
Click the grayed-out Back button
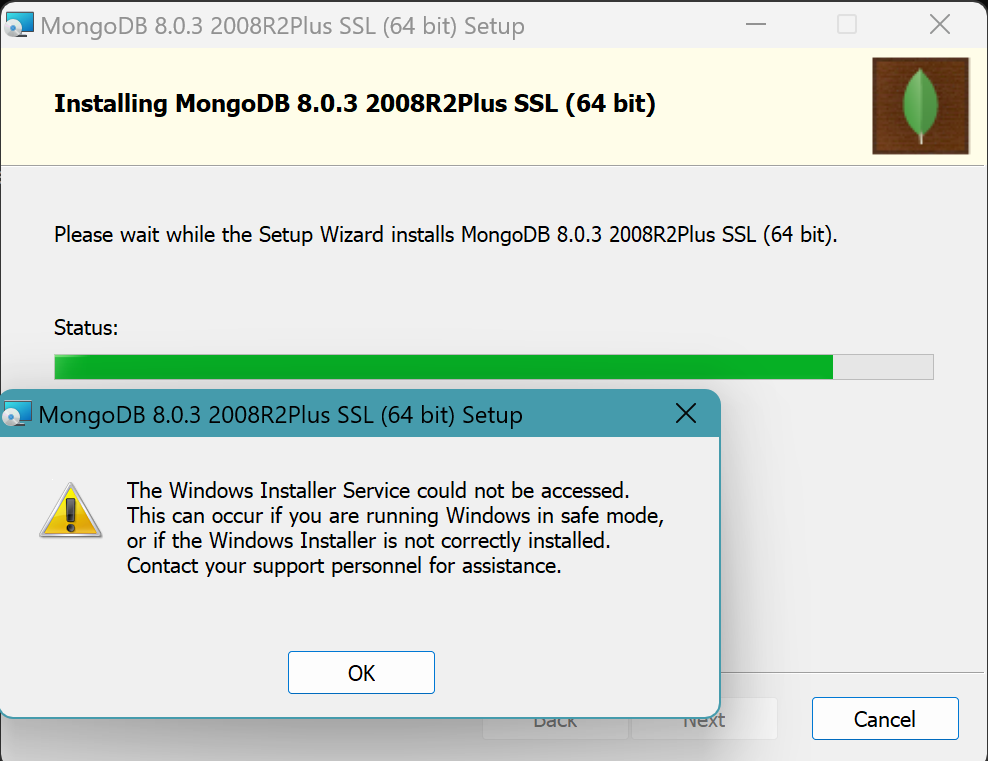555,719
